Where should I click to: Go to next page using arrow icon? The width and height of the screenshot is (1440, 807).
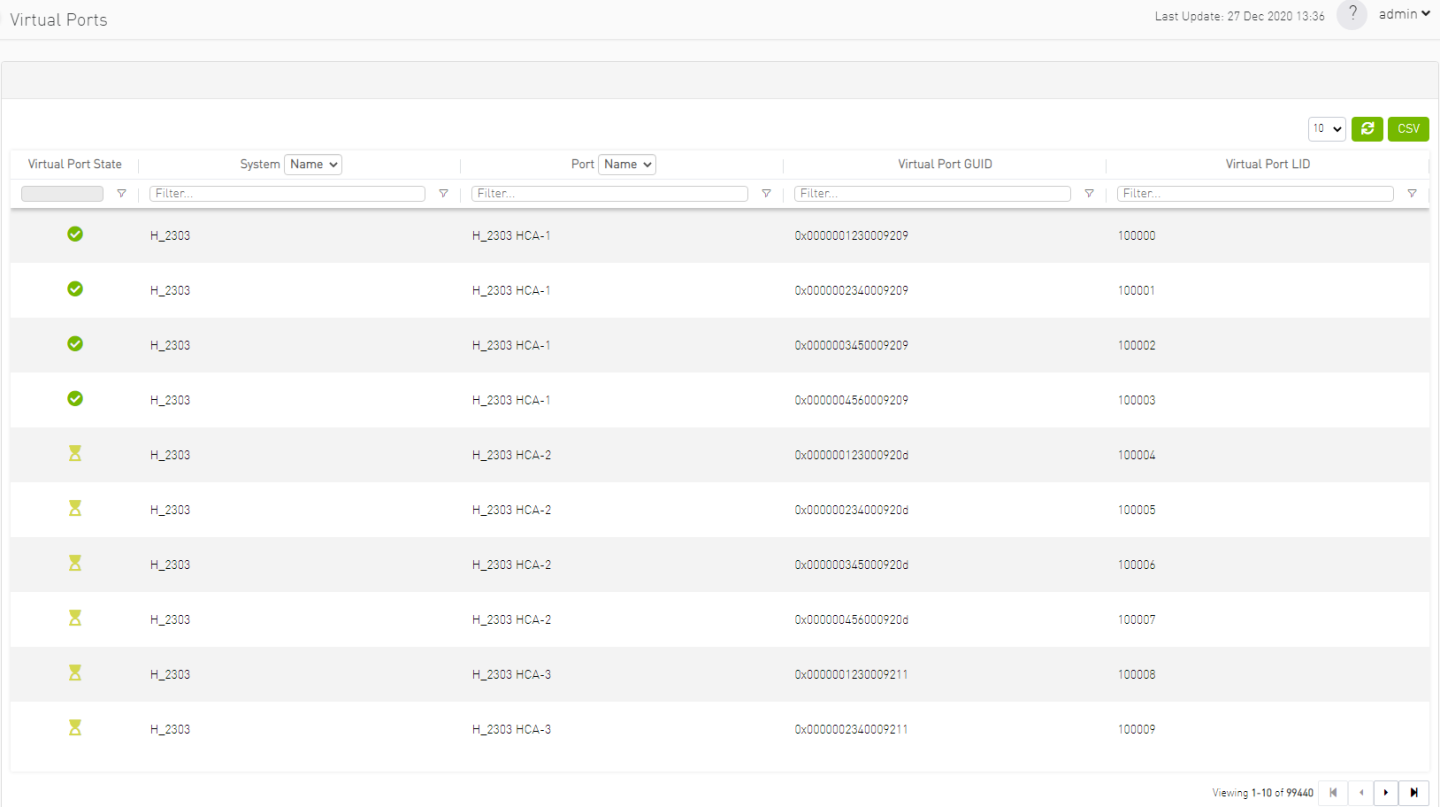pyautogui.click(x=1385, y=792)
